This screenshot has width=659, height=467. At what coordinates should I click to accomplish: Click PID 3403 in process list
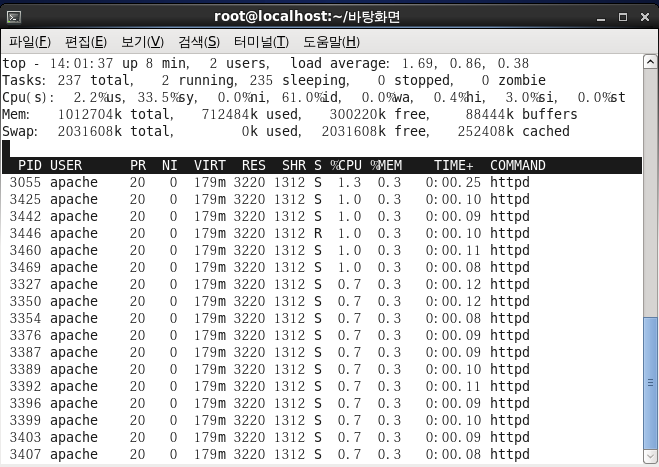(x=25, y=437)
